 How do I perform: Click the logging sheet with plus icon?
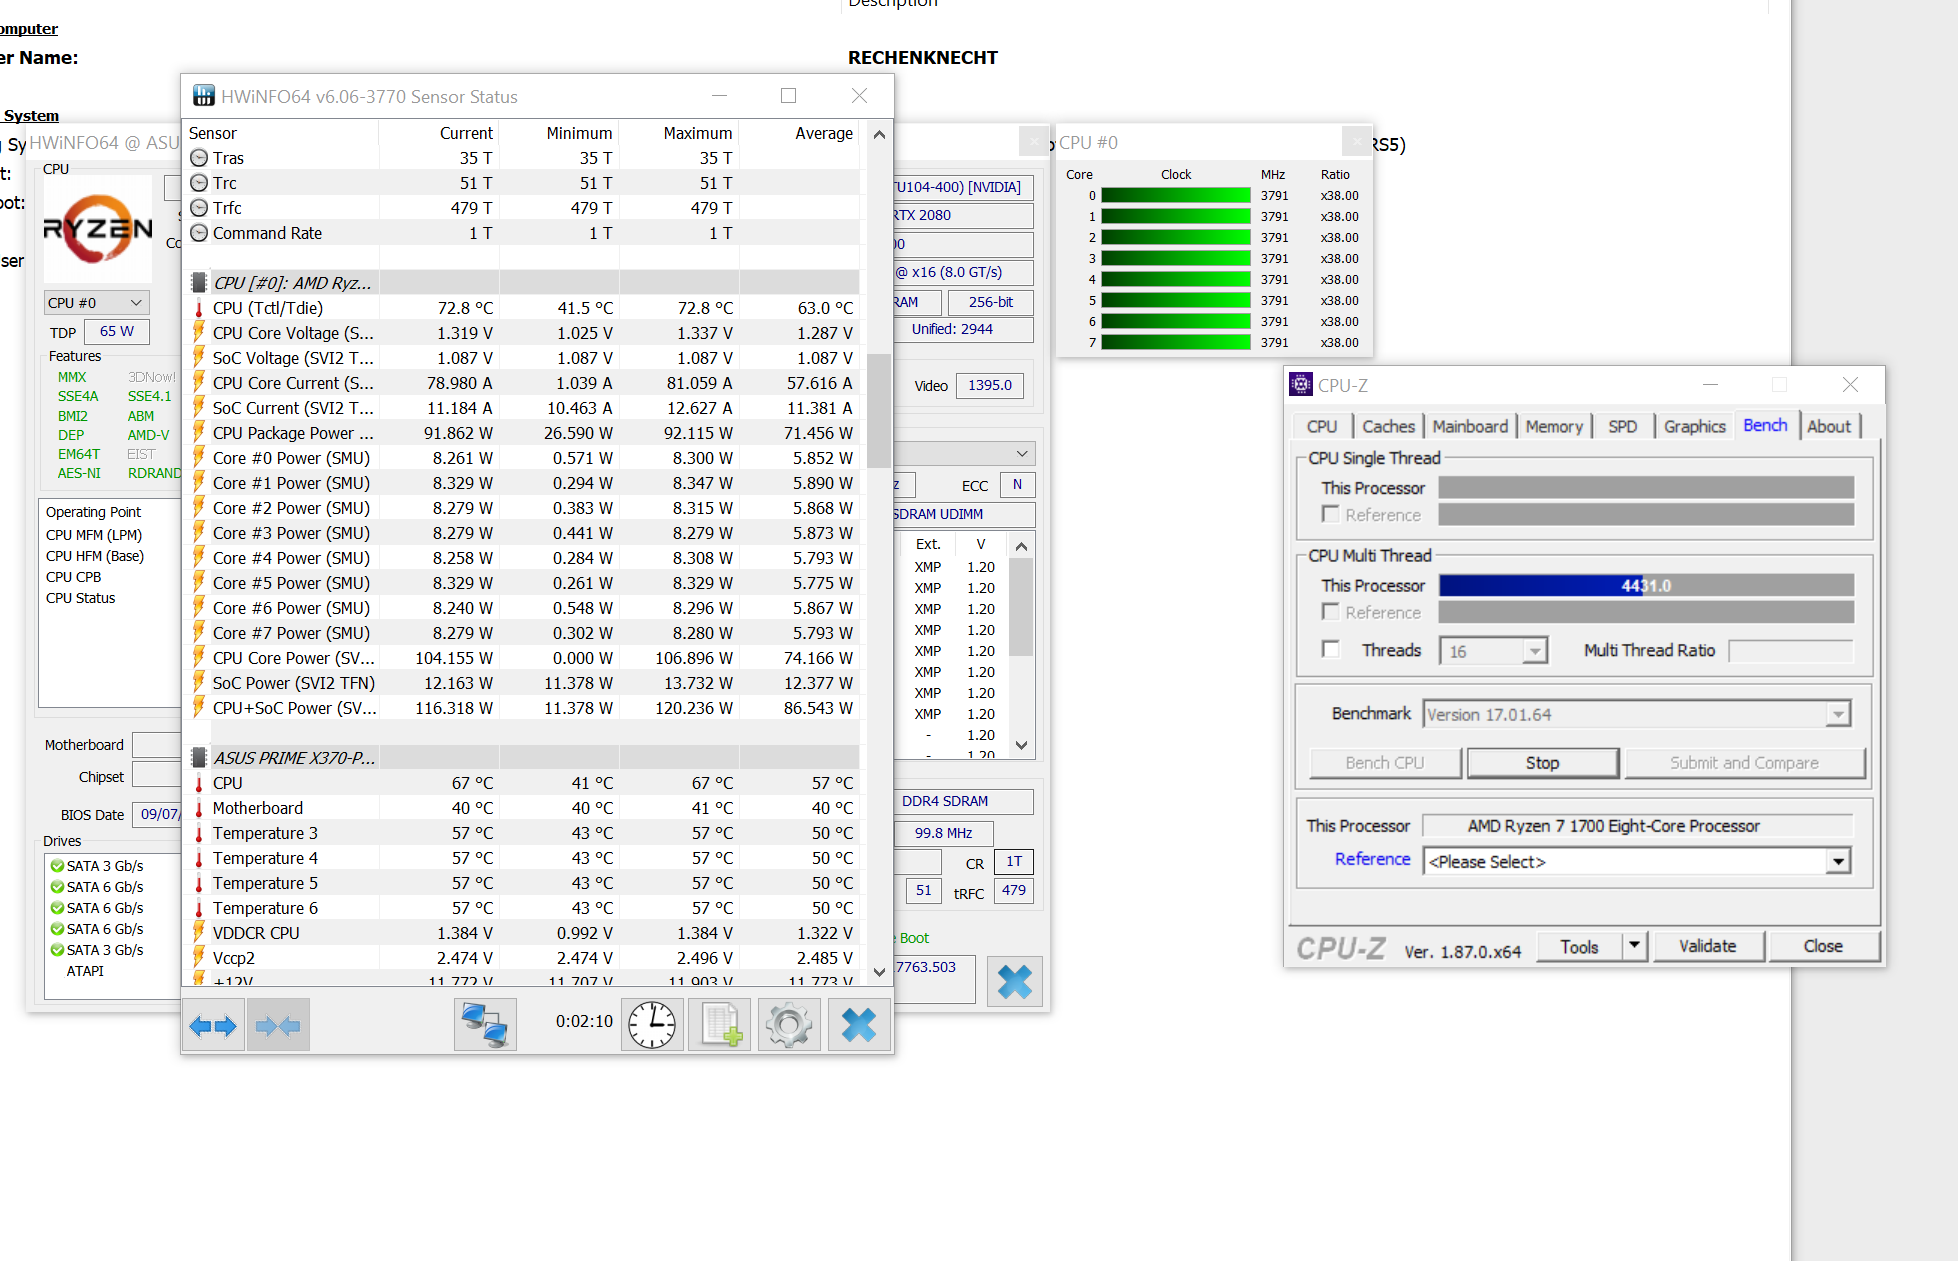pyautogui.click(x=720, y=1026)
